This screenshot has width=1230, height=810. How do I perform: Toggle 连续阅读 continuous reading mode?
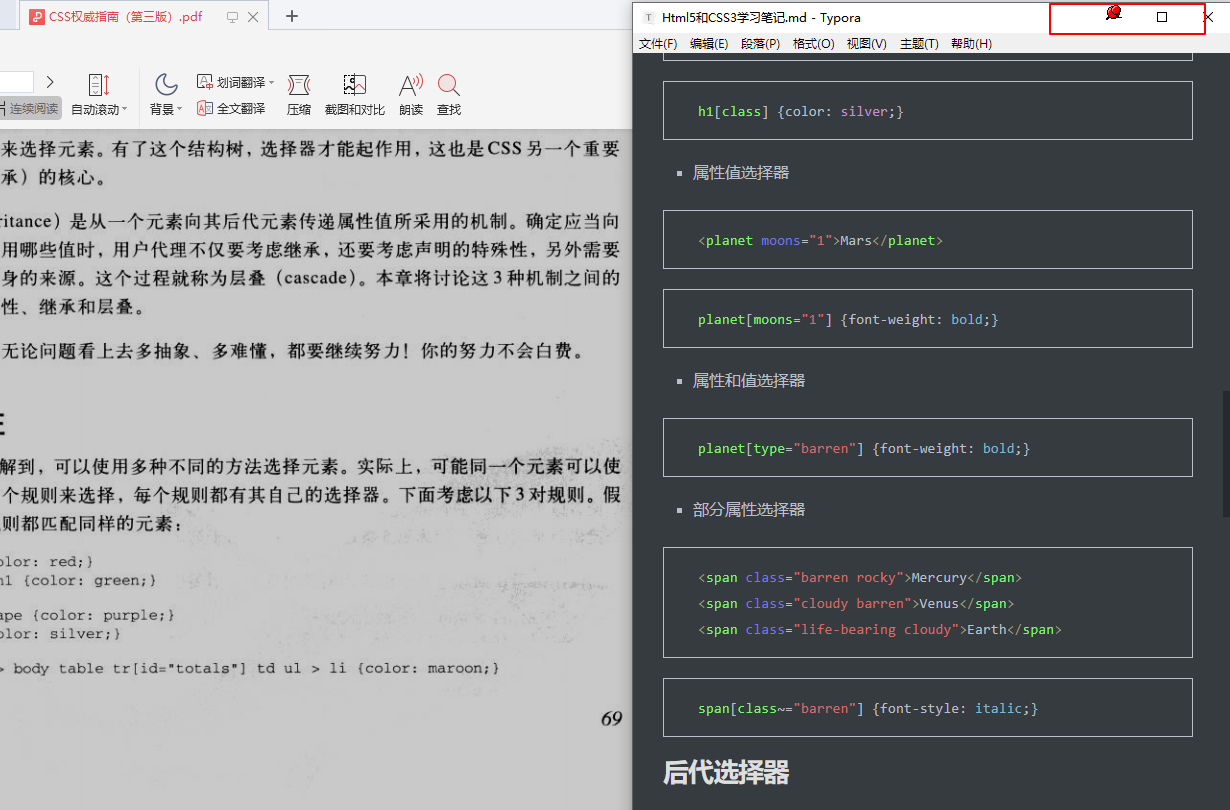pyautogui.click(x=31, y=109)
